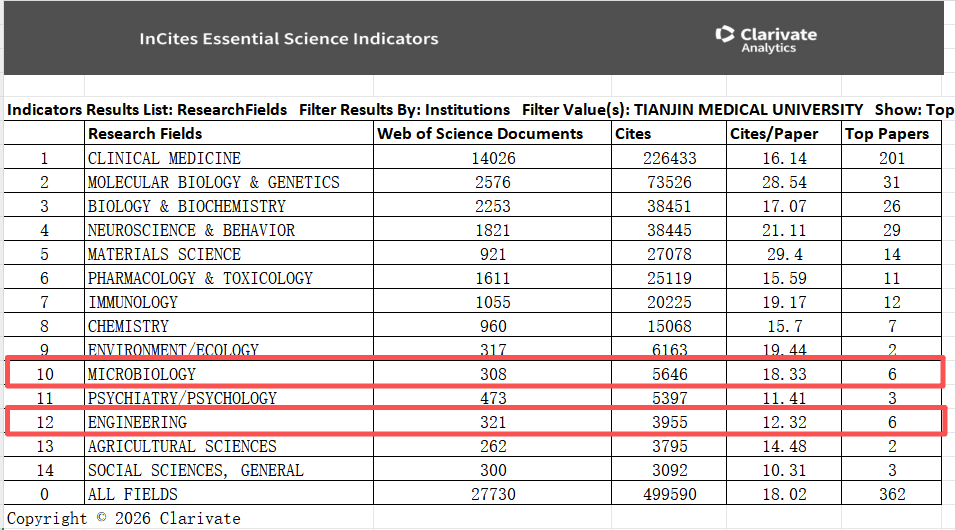
Task: Click documents value 1055 for Immunology
Action: [x=493, y=302]
